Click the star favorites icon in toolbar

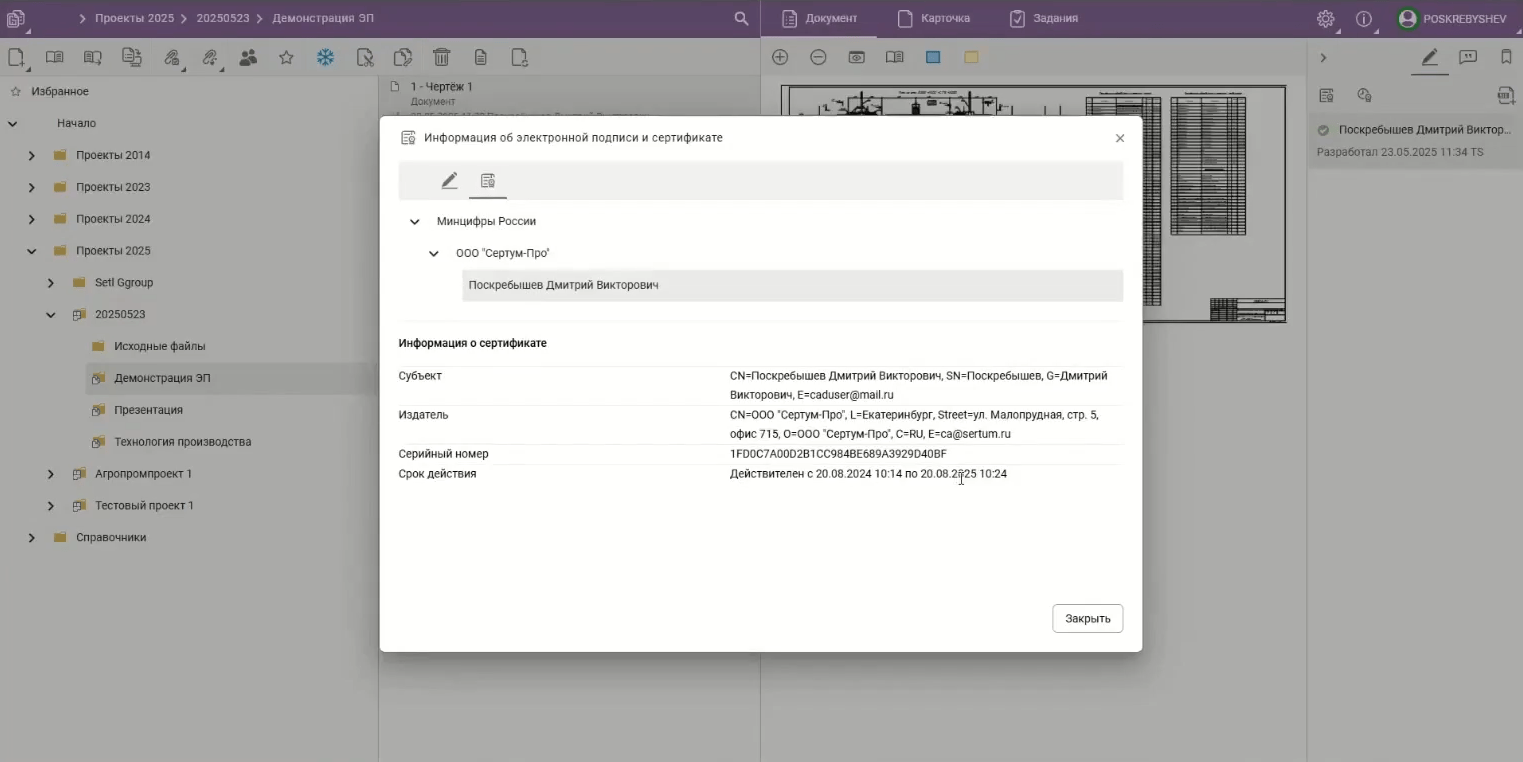click(286, 58)
